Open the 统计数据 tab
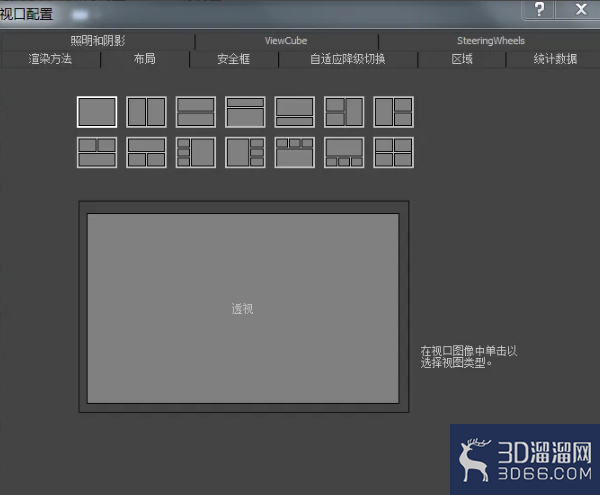 click(555, 59)
